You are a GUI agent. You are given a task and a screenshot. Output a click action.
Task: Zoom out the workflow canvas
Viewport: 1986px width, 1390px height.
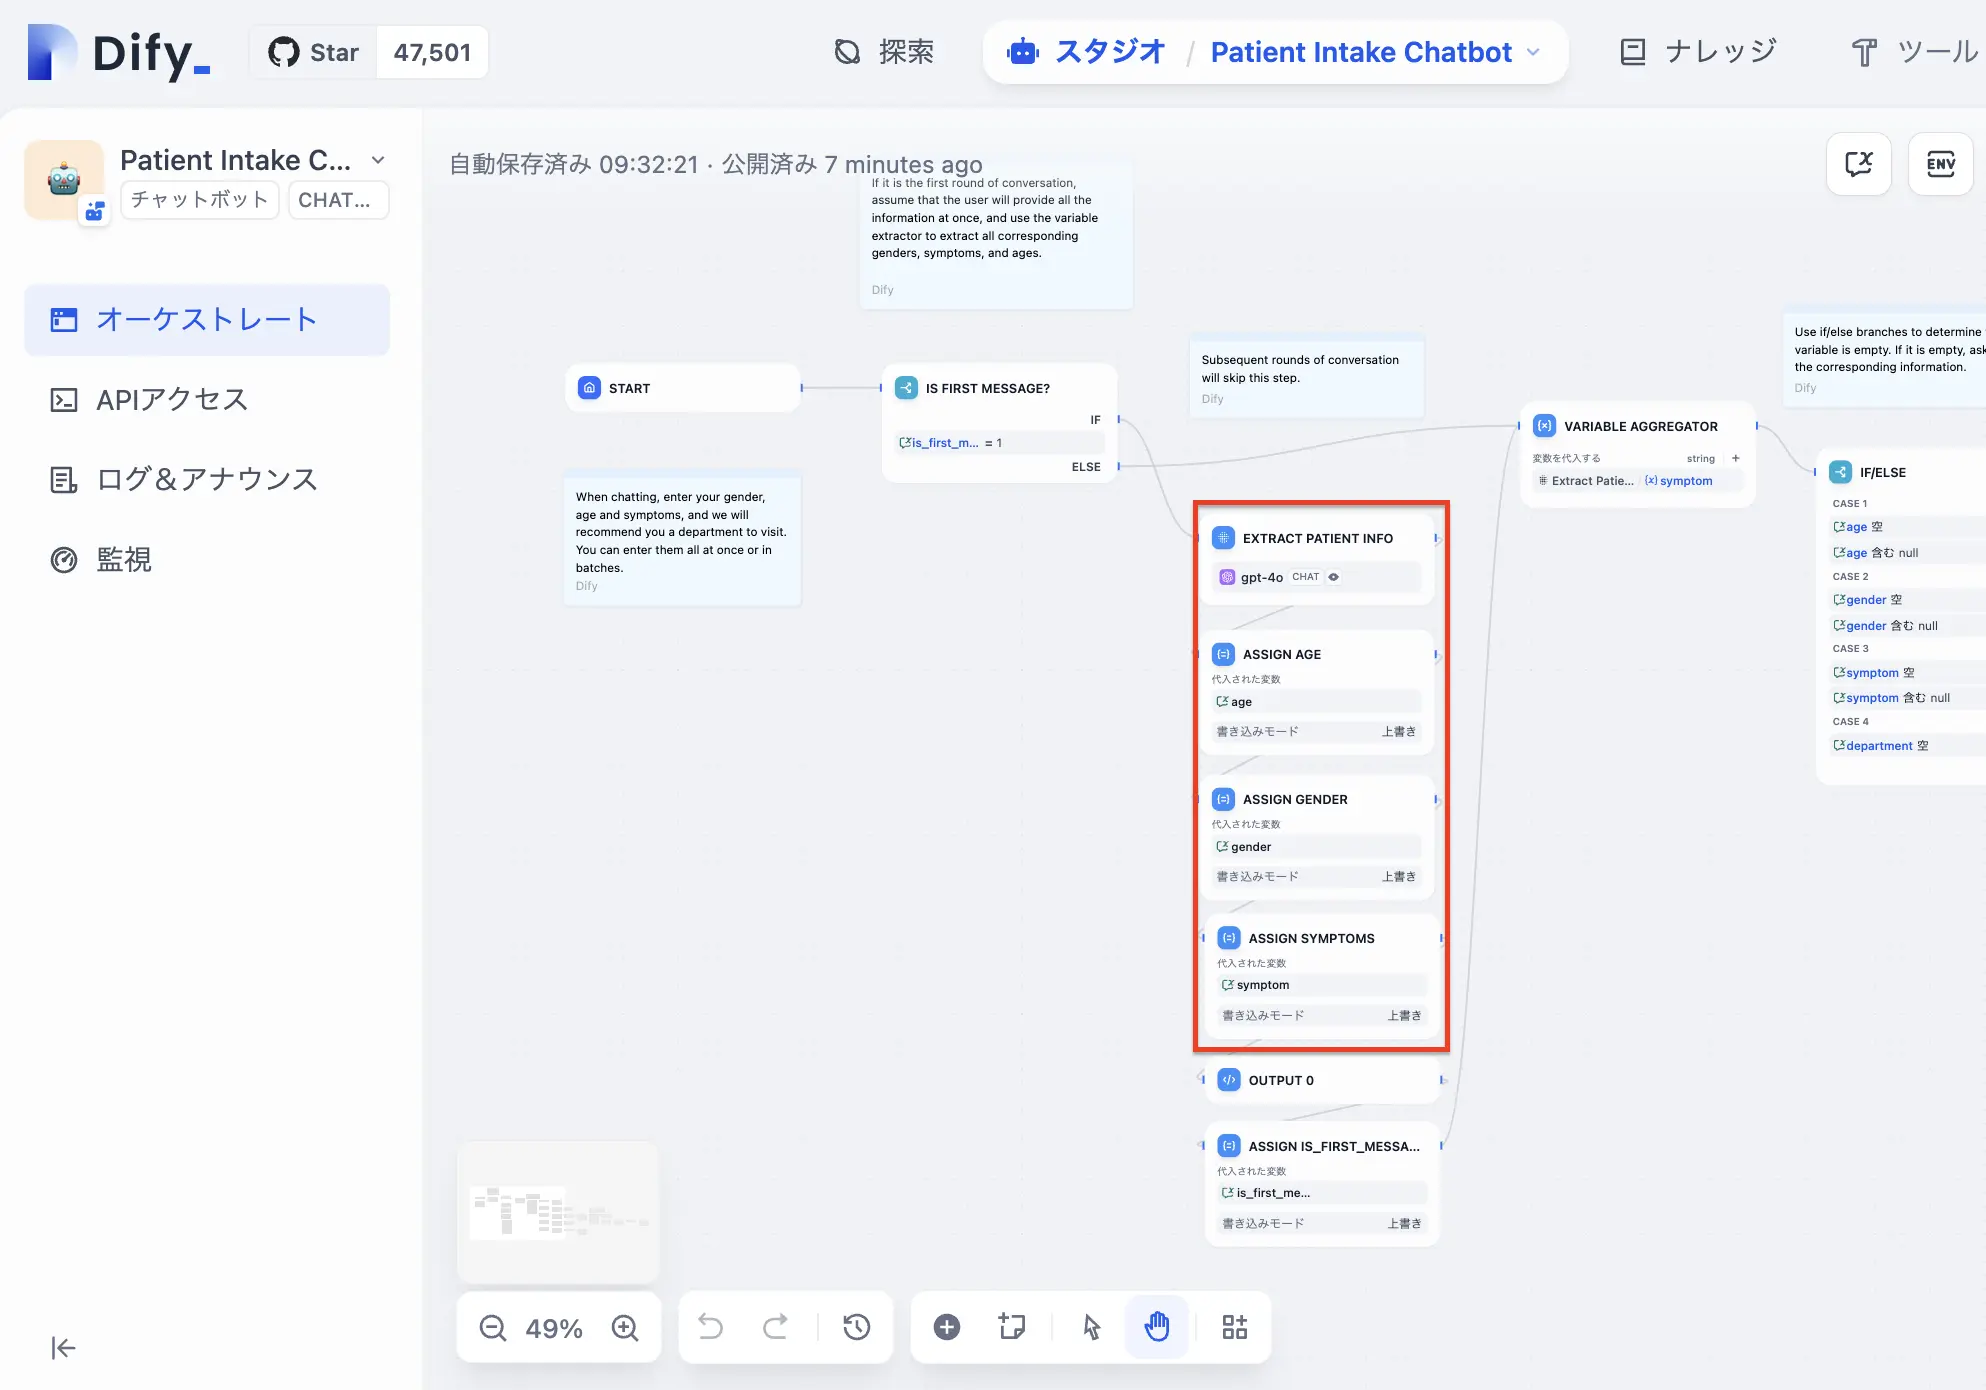coord(493,1328)
